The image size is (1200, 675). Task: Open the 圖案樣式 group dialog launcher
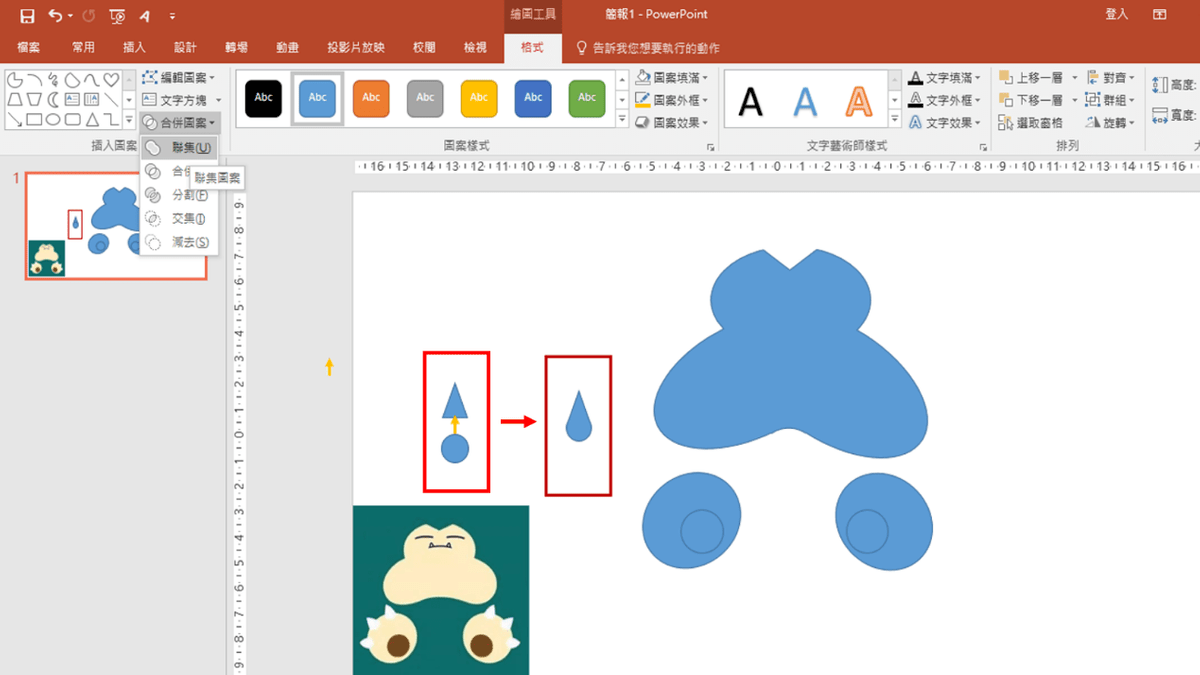[x=711, y=147]
